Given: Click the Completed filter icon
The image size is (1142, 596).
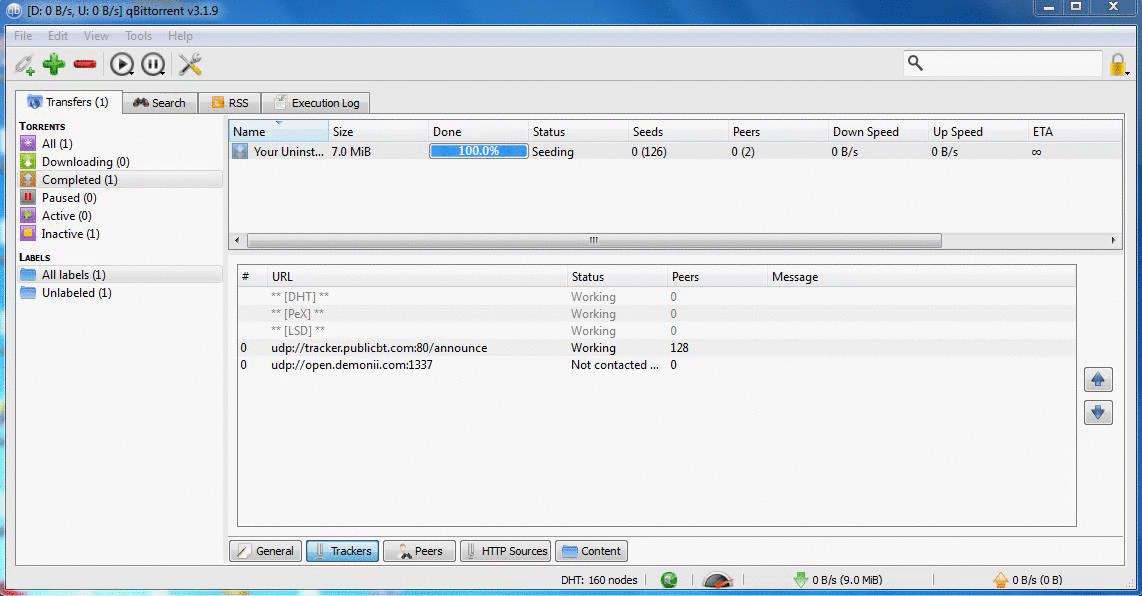Looking at the screenshot, I should 28,179.
